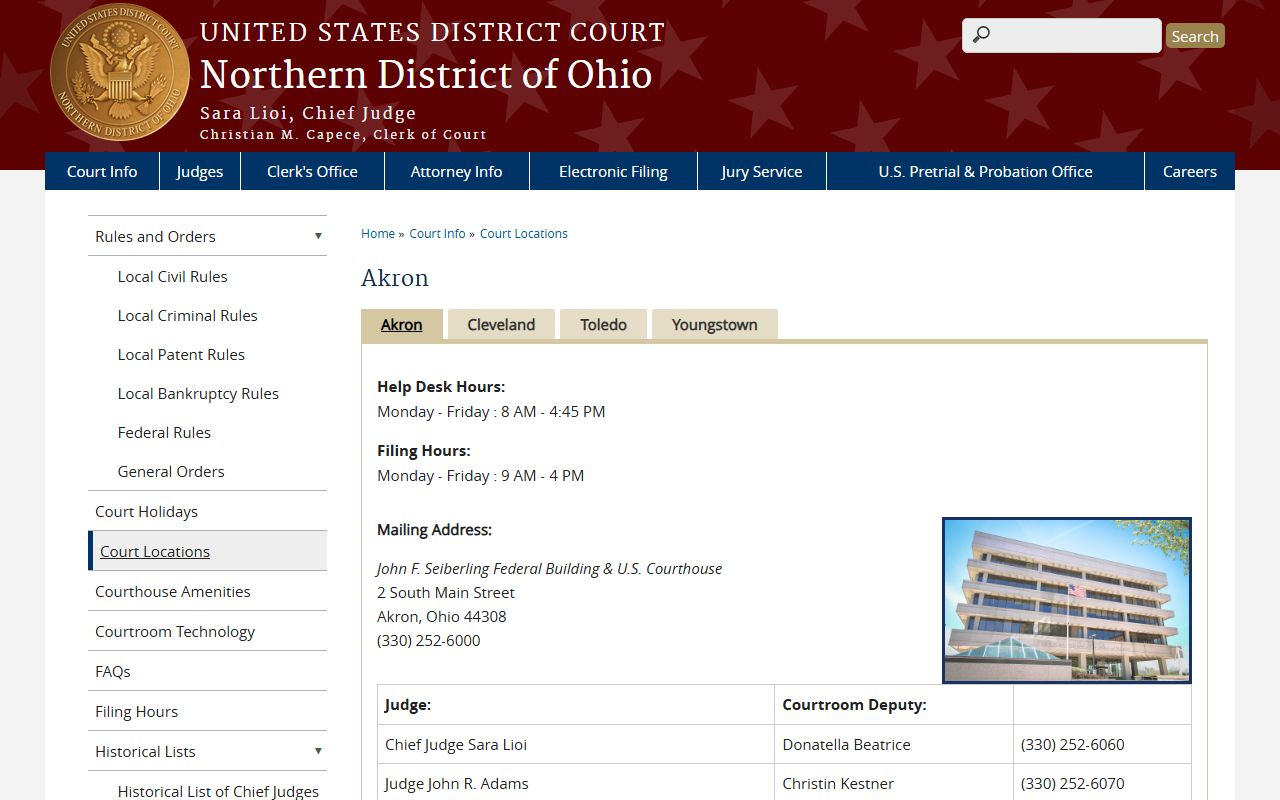Open Historical Lists sidebar link
Screen dimensions: 1280x800
tap(145, 751)
